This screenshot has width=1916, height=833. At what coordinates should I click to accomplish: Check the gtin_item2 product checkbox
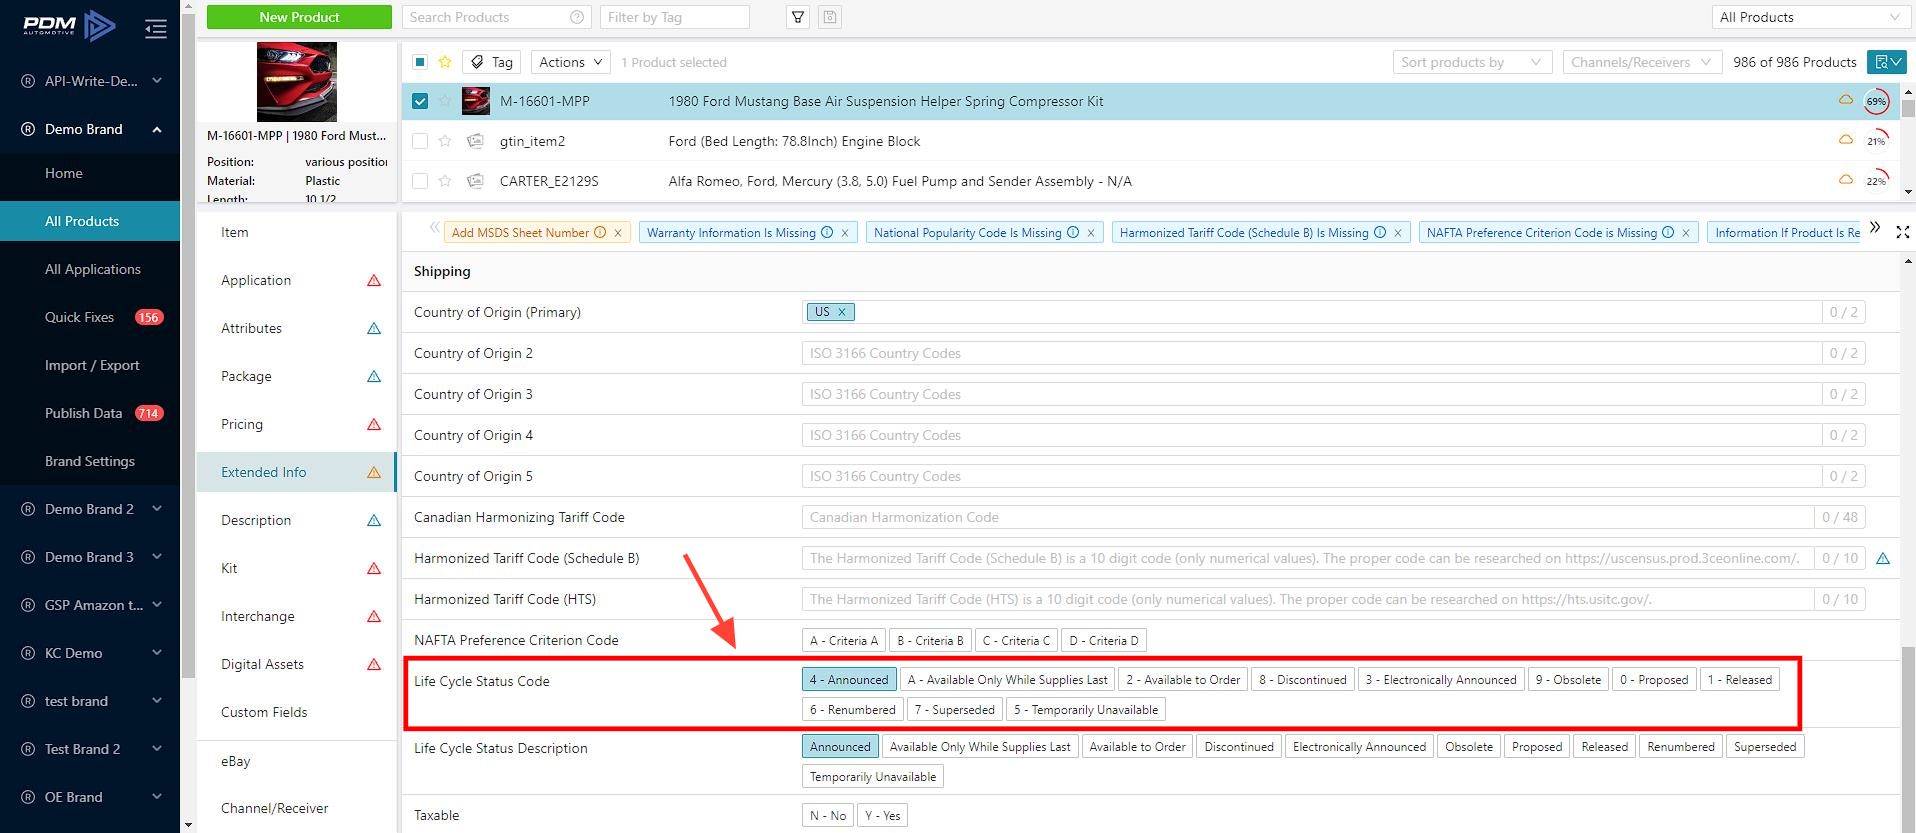(420, 141)
